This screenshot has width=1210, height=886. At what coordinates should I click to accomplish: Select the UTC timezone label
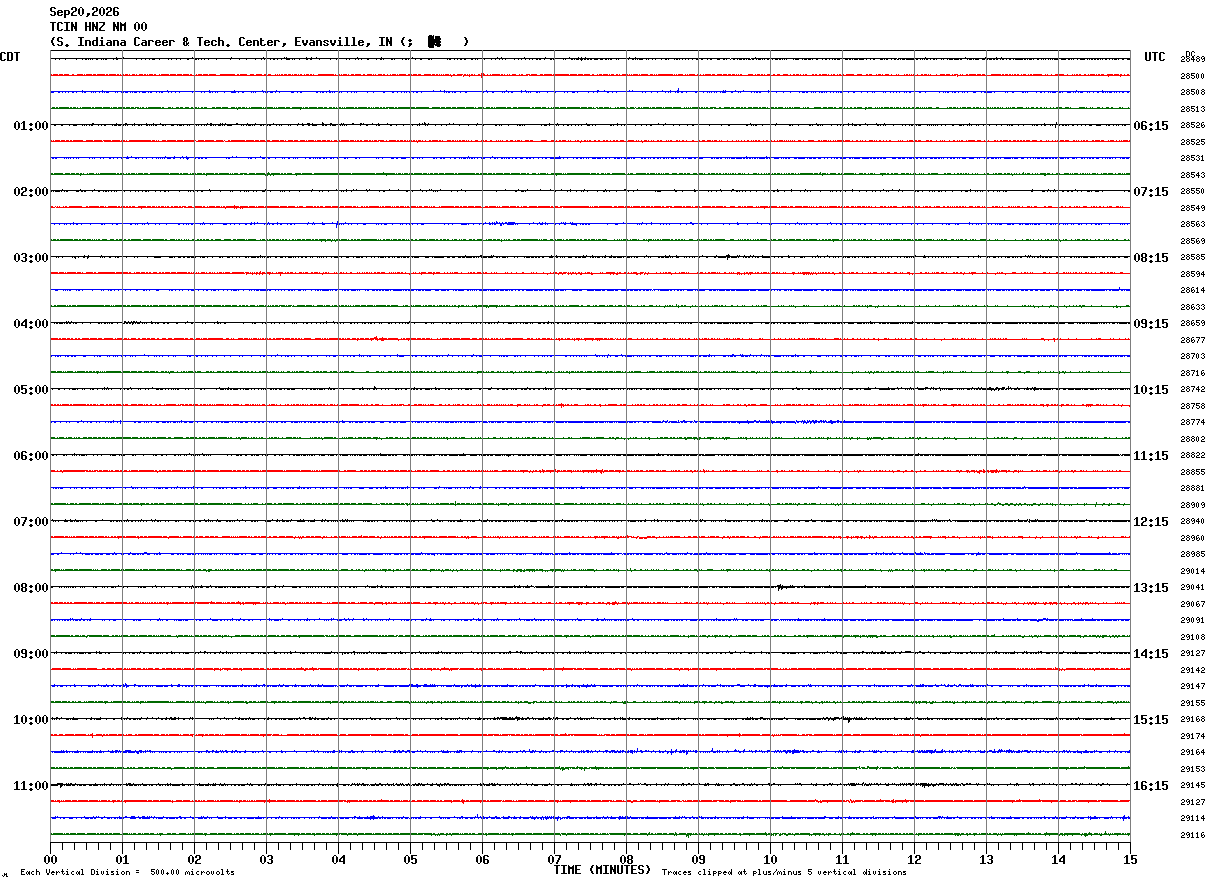tap(1155, 57)
